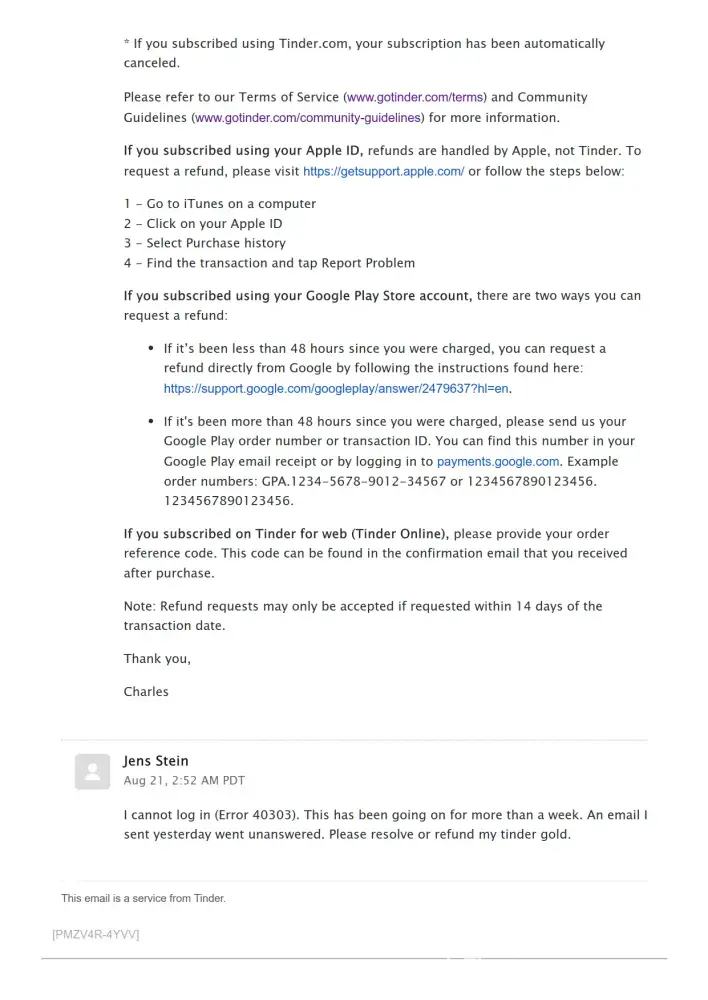Click the note about the 14-day refund window

pos(363,616)
